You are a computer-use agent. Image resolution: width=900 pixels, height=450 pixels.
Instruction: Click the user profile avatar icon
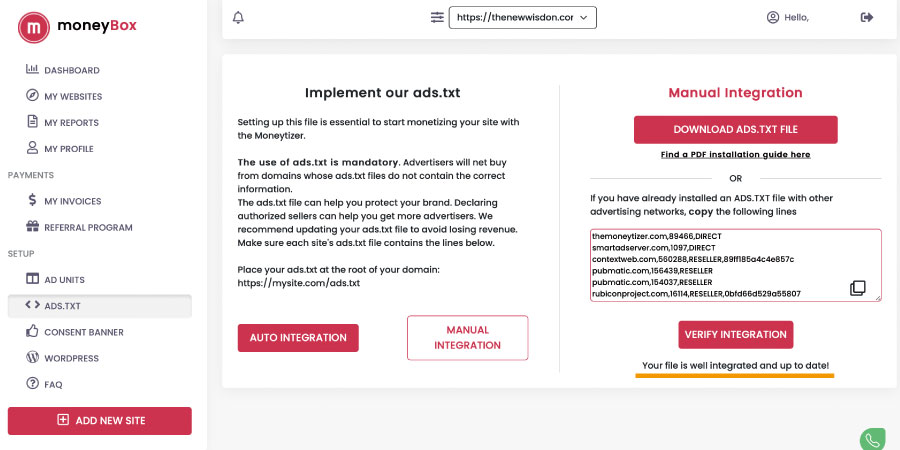(x=773, y=17)
